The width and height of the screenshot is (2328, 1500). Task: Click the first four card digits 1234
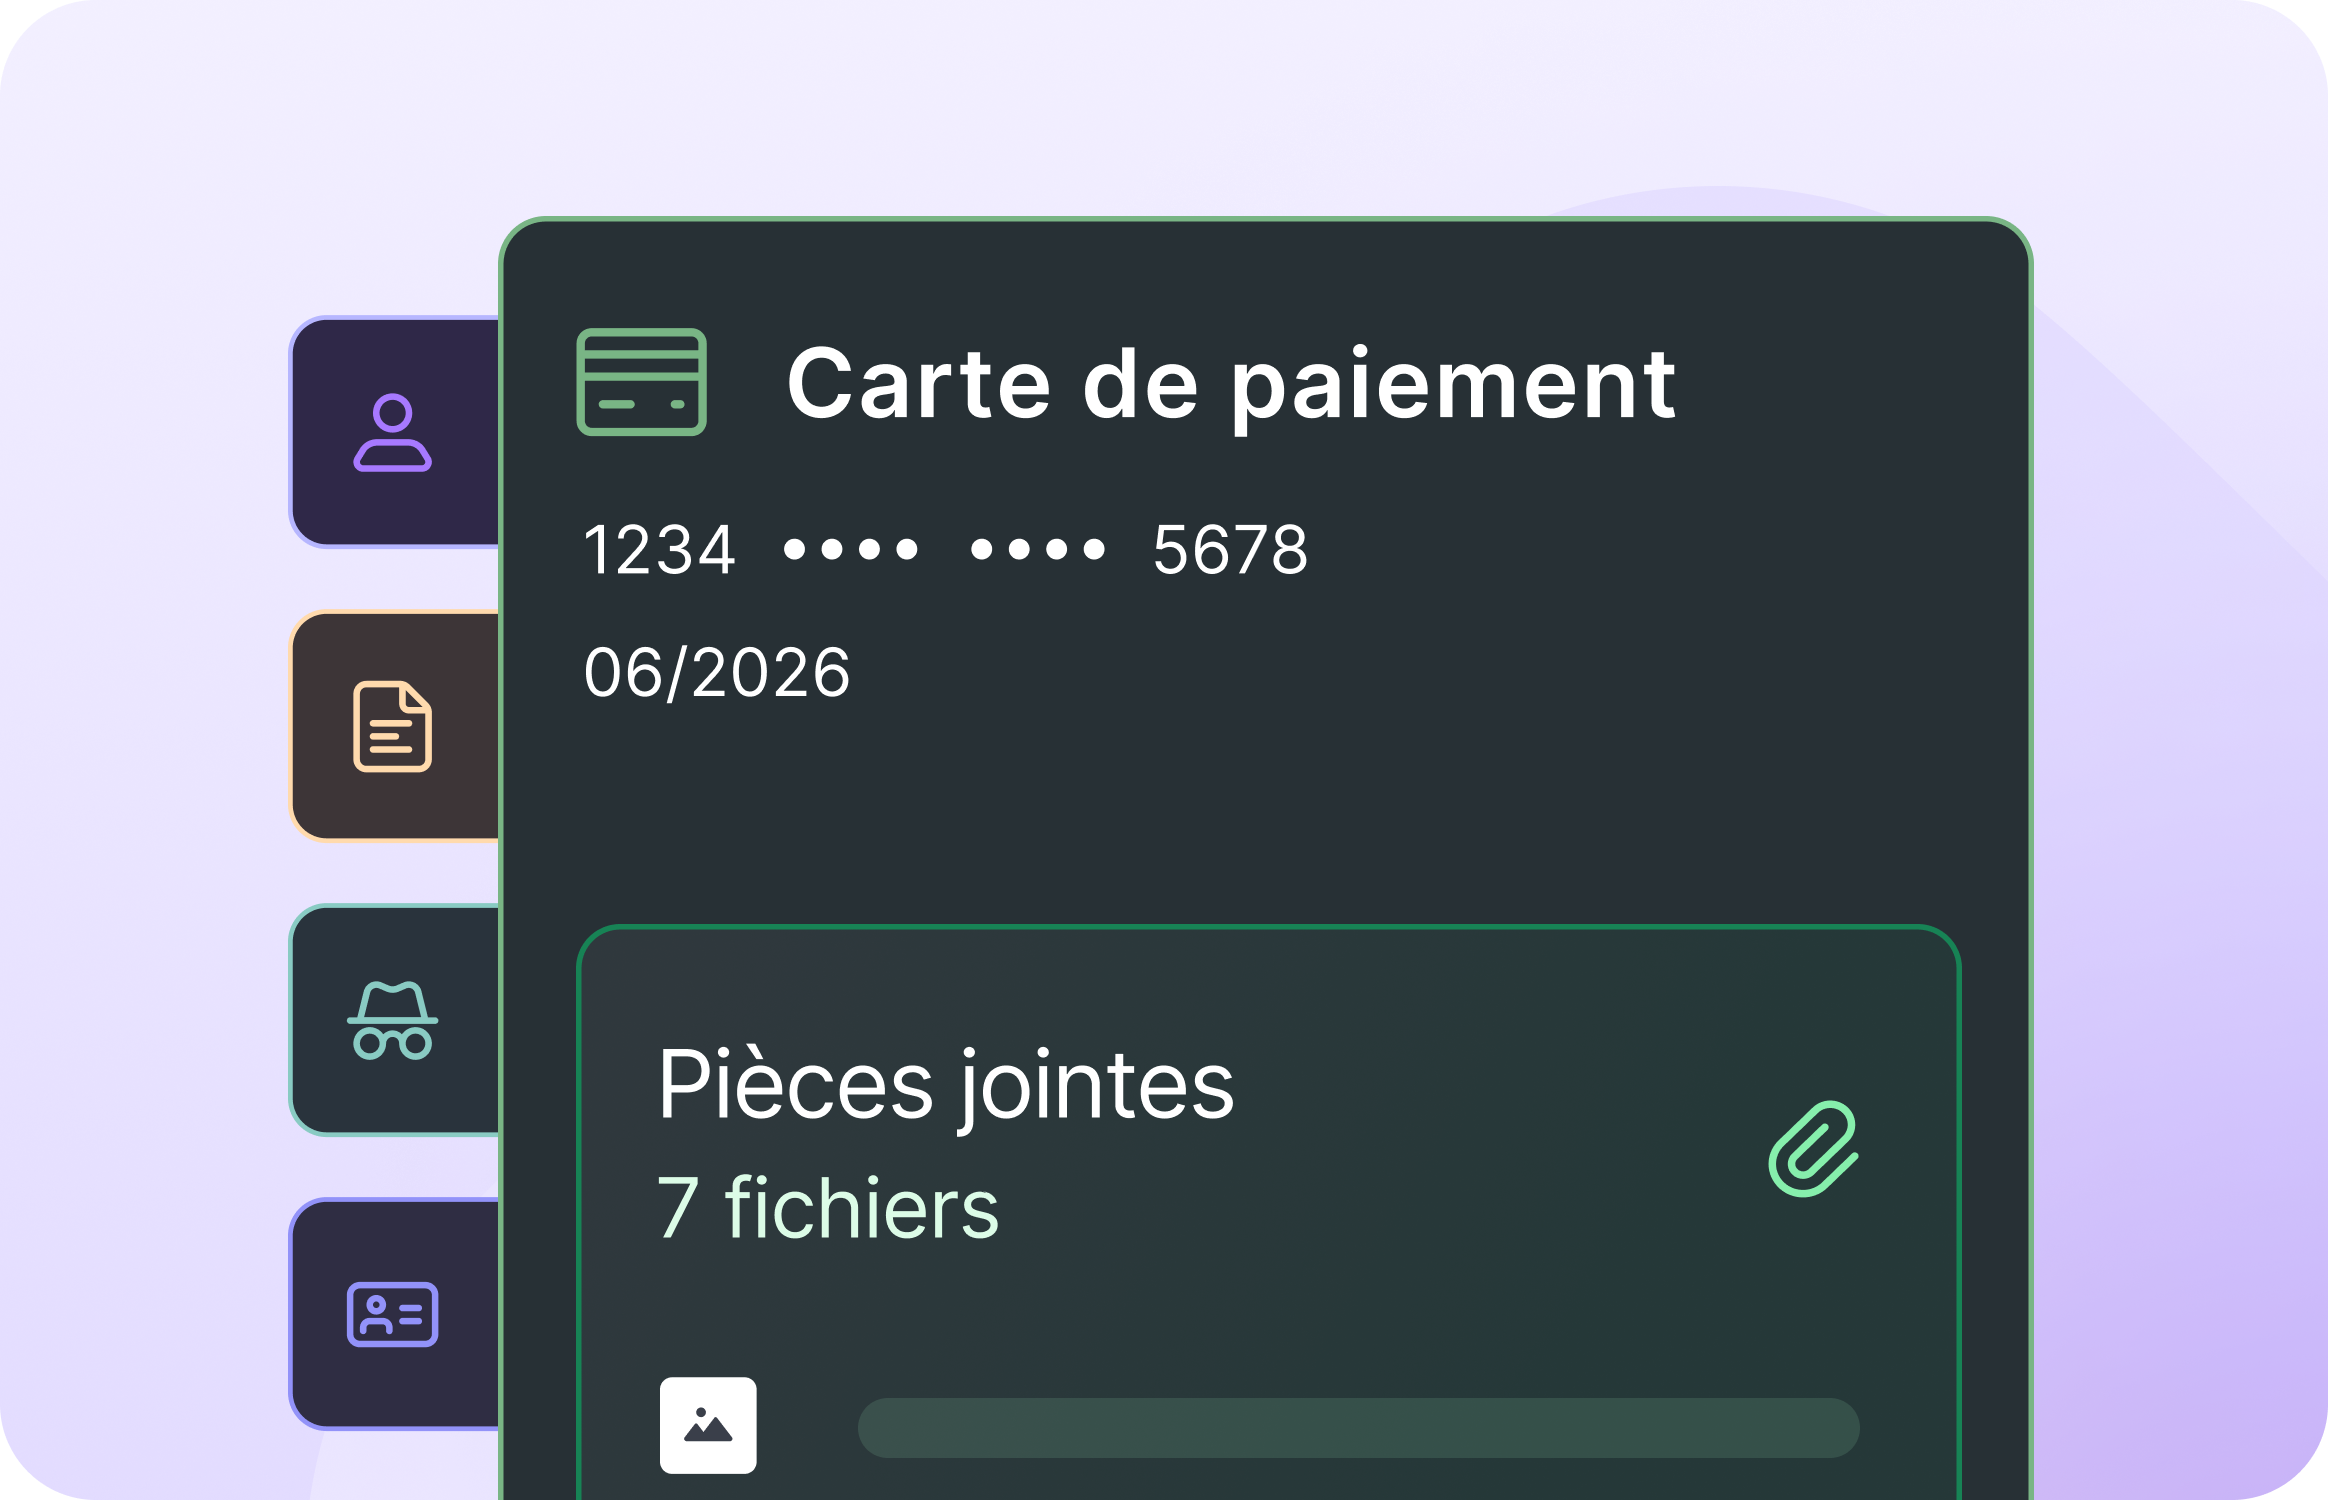coord(659,550)
